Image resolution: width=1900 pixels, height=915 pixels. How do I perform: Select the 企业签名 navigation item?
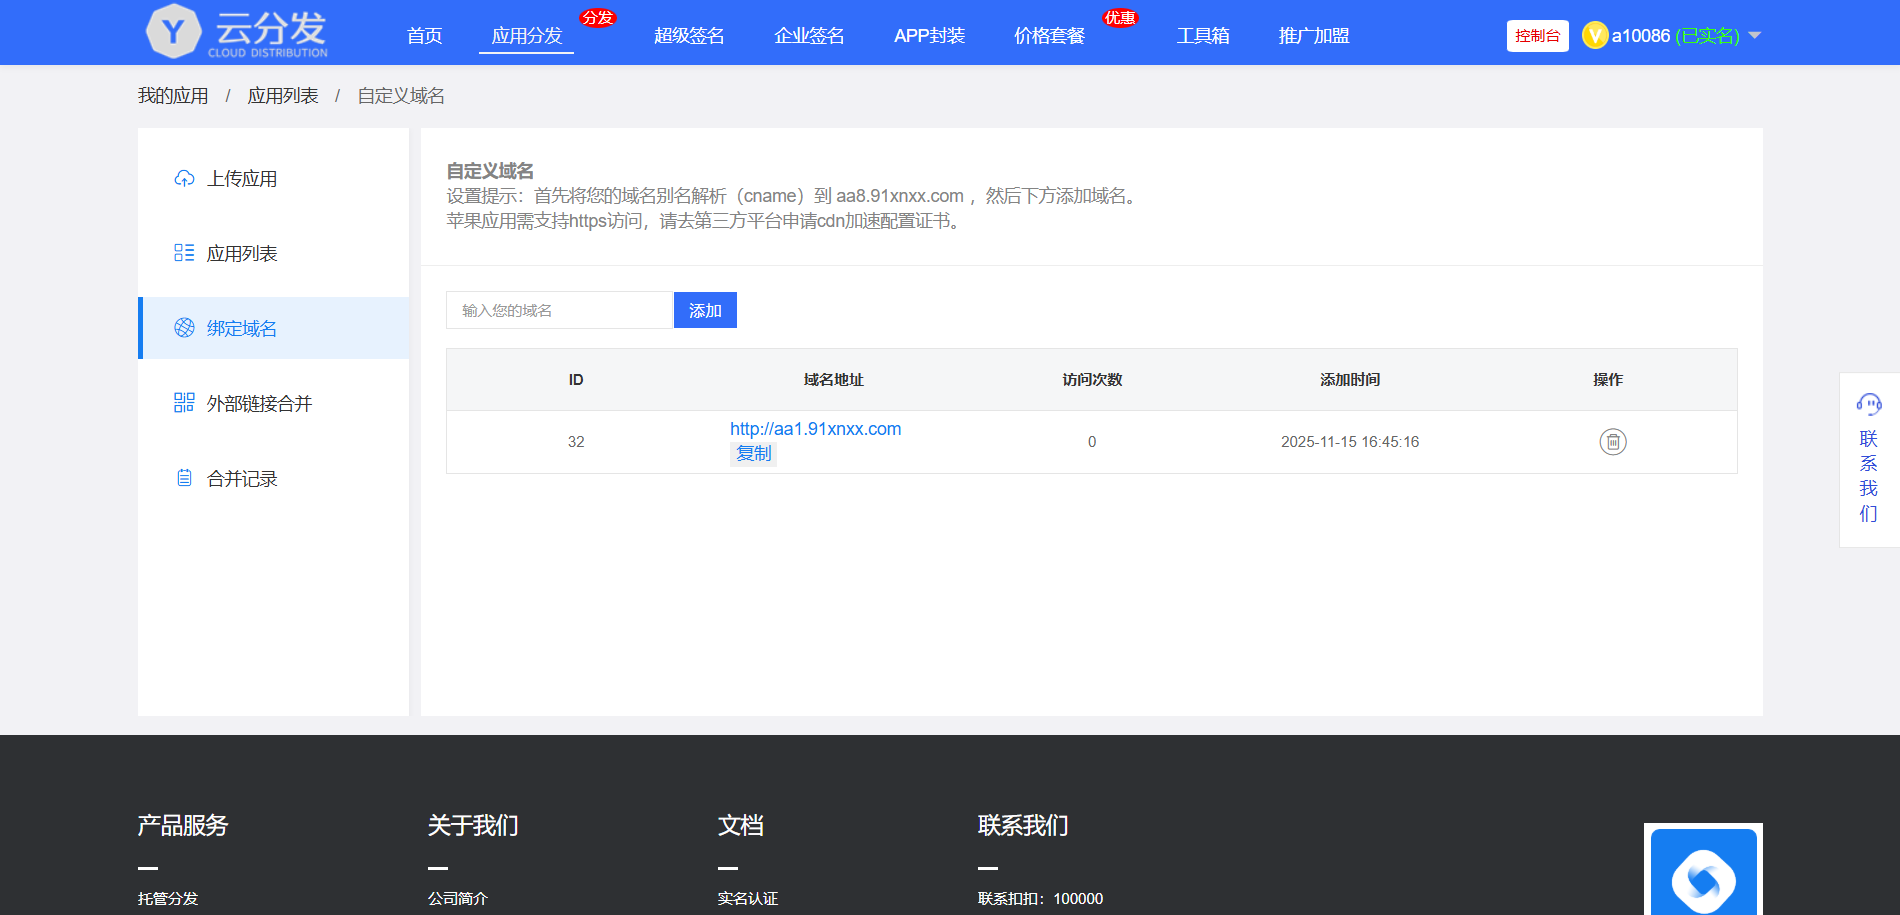(809, 36)
